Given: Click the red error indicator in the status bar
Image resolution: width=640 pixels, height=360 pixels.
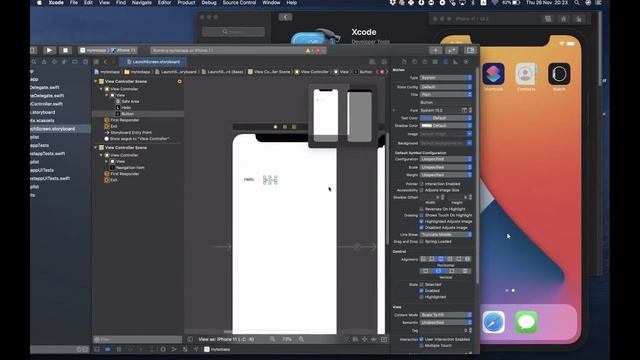Looking at the screenshot, I should [318, 51].
